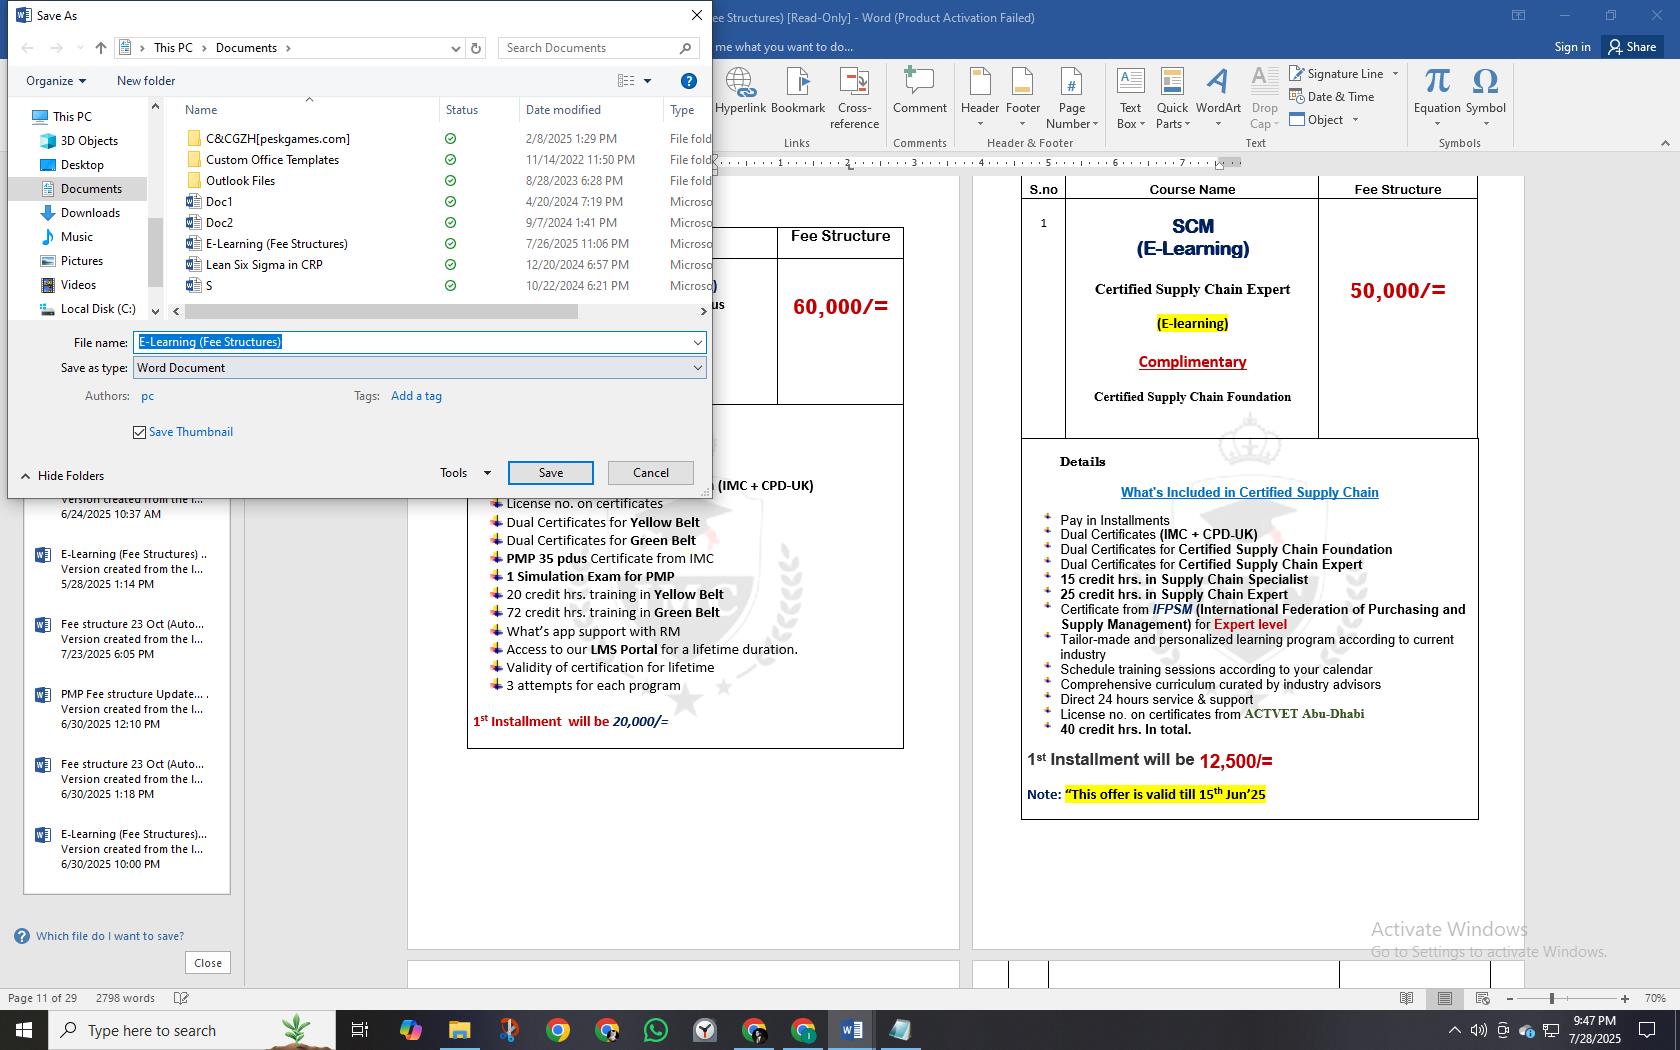Switch to Web Layout view in the status bar
The width and height of the screenshot is (1680, 1050).
point(1482,998)
